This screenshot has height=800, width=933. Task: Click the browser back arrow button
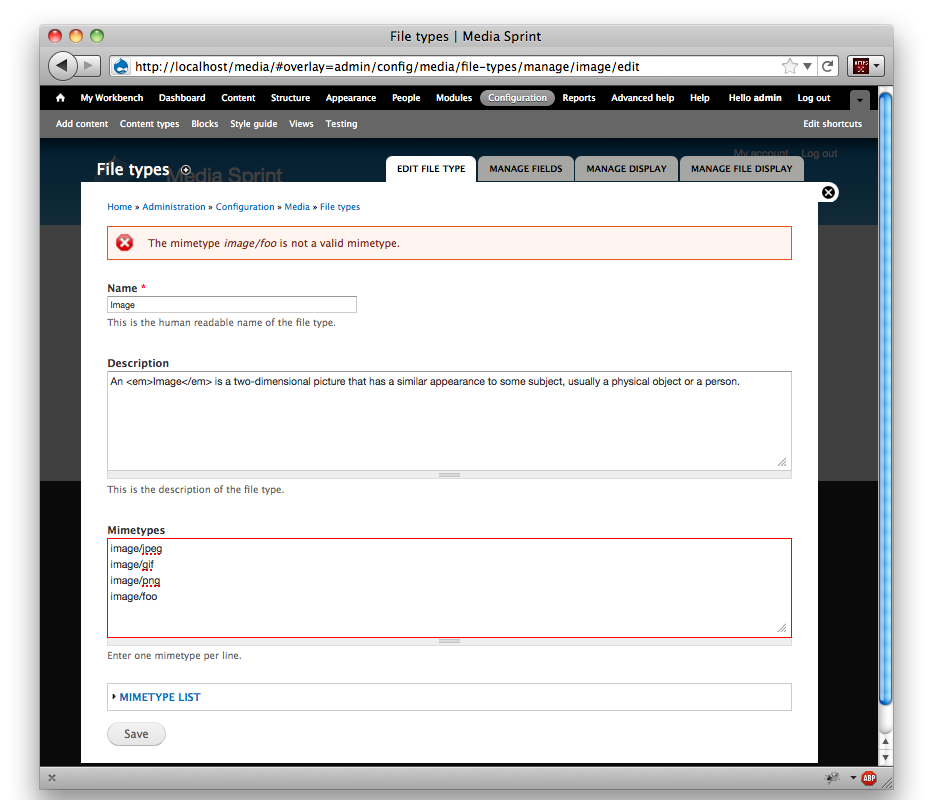(62, 65)
